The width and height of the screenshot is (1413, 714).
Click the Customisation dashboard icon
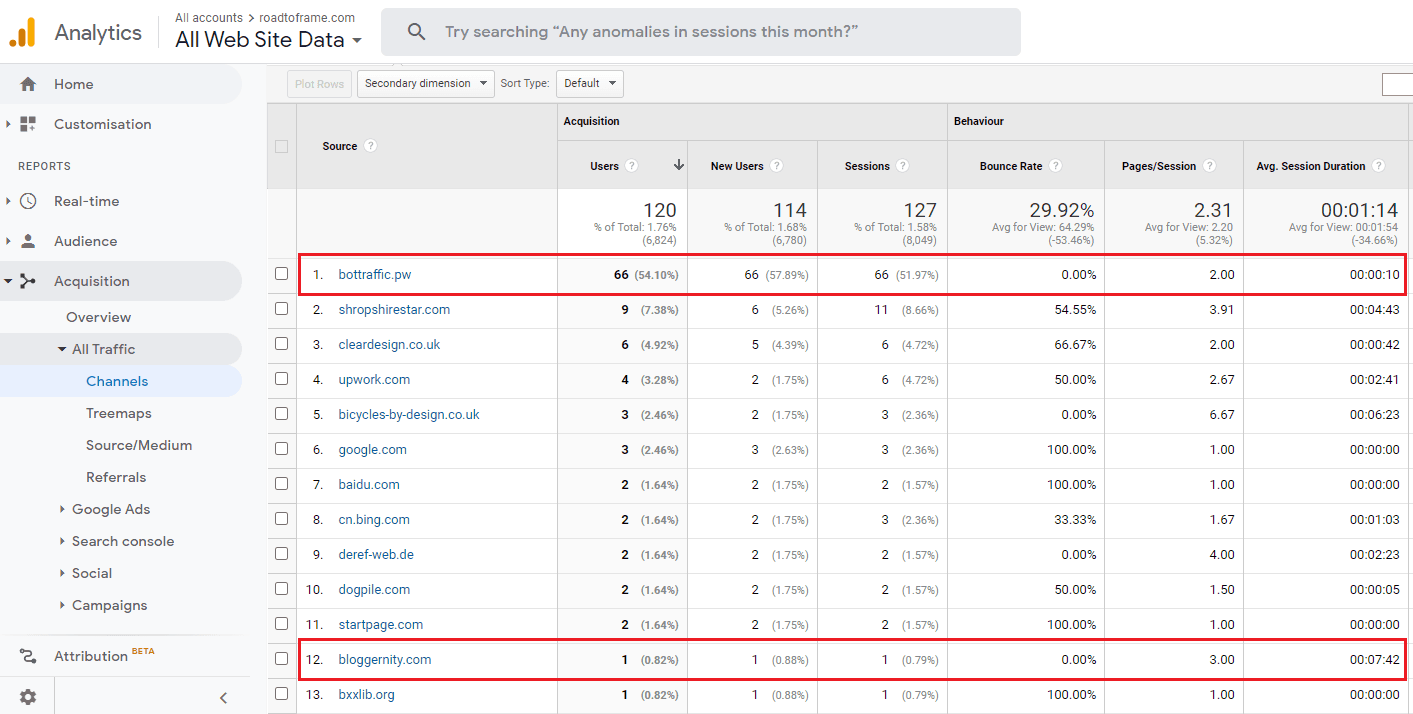28,124
